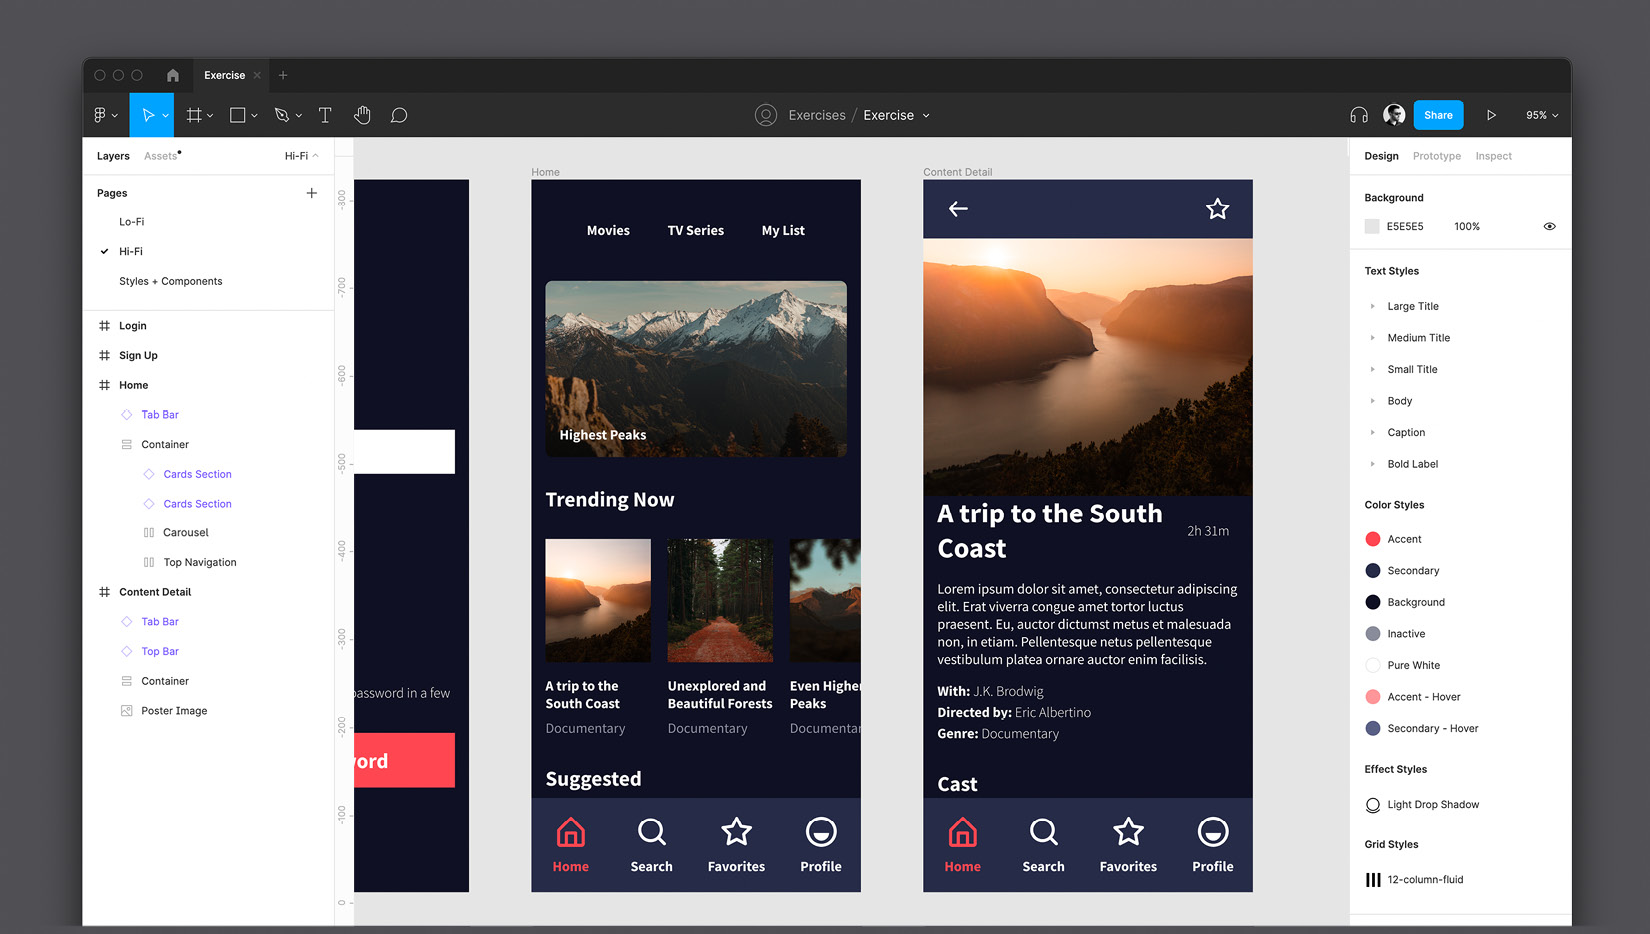
Task: Toggle background visibility eye icon
Action: (1549, 226)
